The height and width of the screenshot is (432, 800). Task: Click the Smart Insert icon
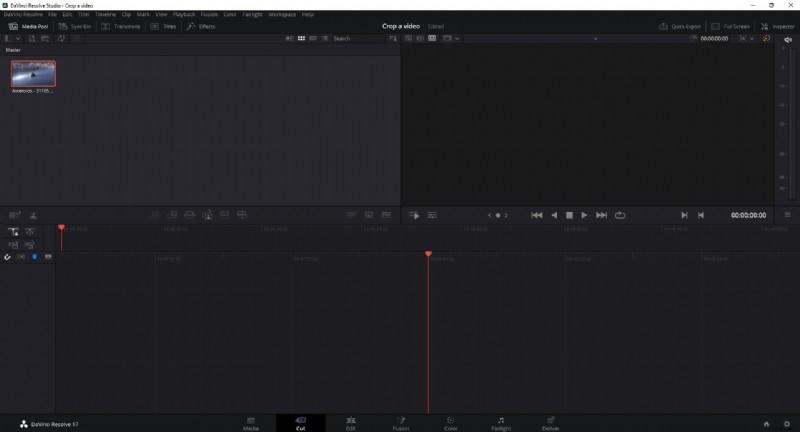pyautogui.click(x=156, y=215)
